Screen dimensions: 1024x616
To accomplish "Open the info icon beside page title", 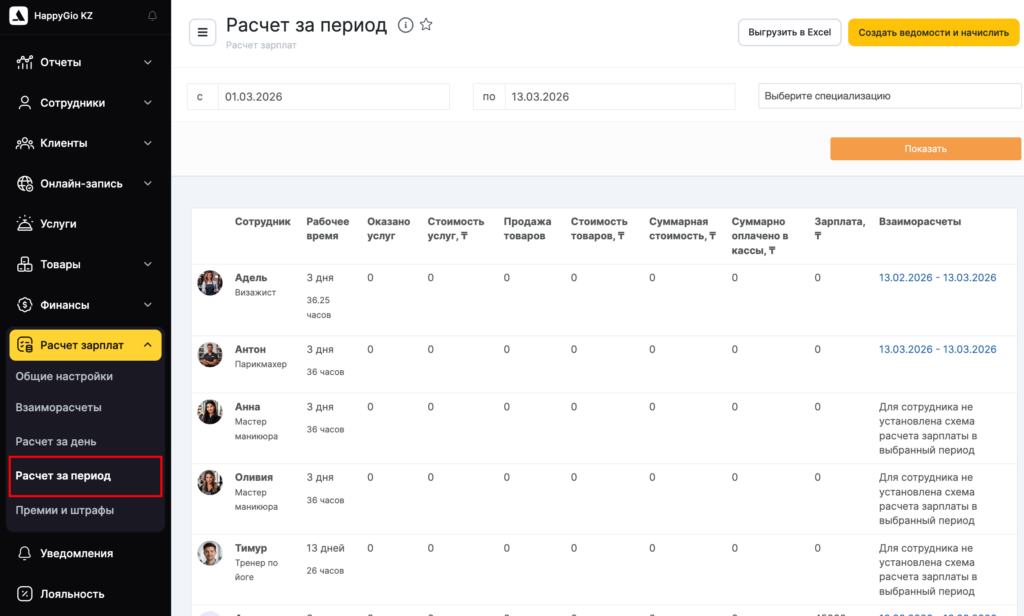I will (x=405, y=26).
